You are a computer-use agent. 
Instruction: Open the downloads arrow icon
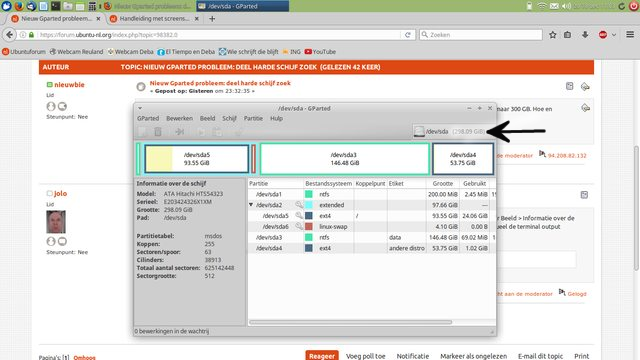click(x=585, y=35)
